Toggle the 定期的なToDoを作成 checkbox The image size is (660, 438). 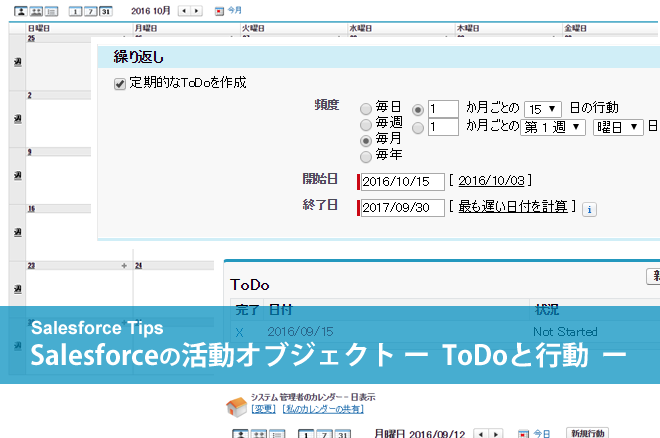click(120, 84)
